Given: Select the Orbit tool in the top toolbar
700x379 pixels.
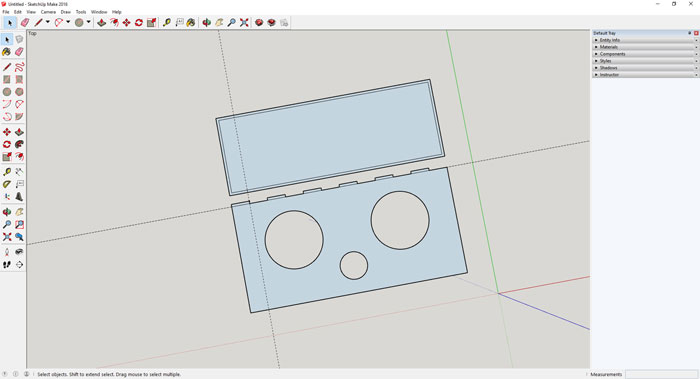Looking at the screenshot, I should point(206,22).
